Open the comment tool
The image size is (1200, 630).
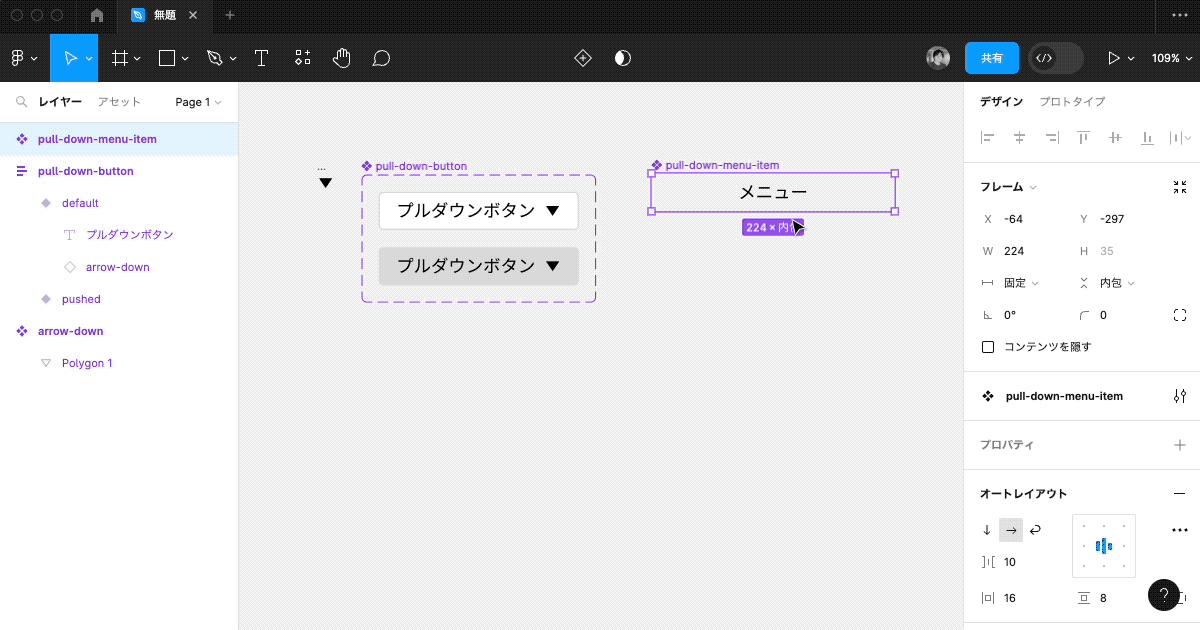381,57
